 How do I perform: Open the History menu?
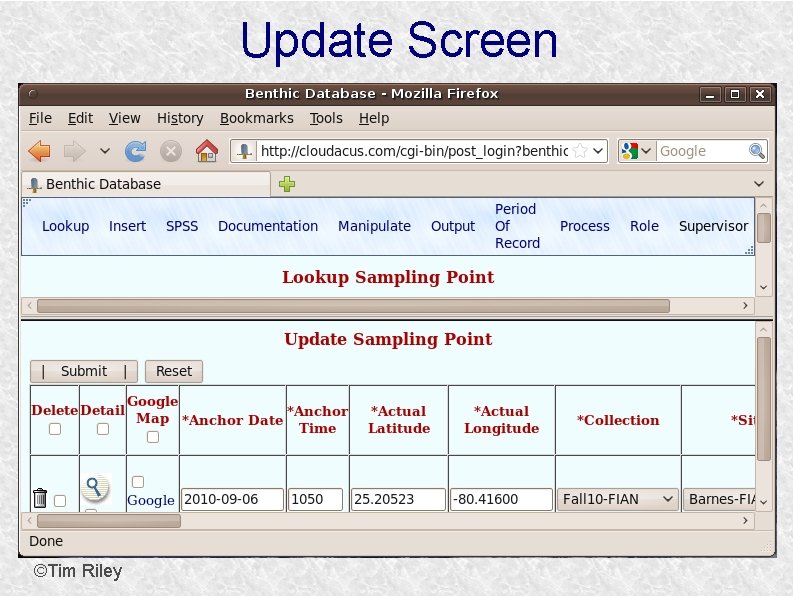click(x=180, y=118)
